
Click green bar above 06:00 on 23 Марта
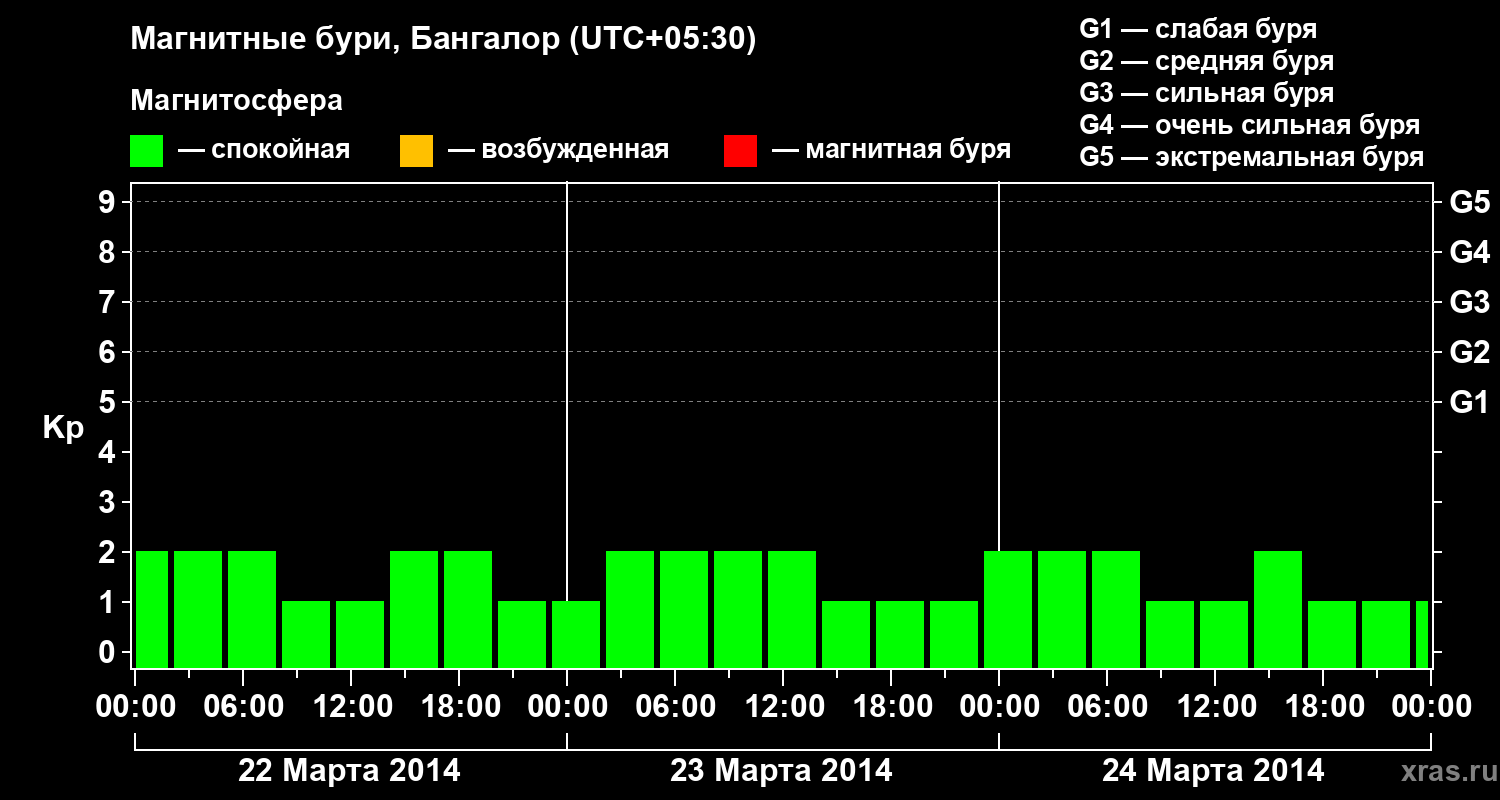[684, 609]
